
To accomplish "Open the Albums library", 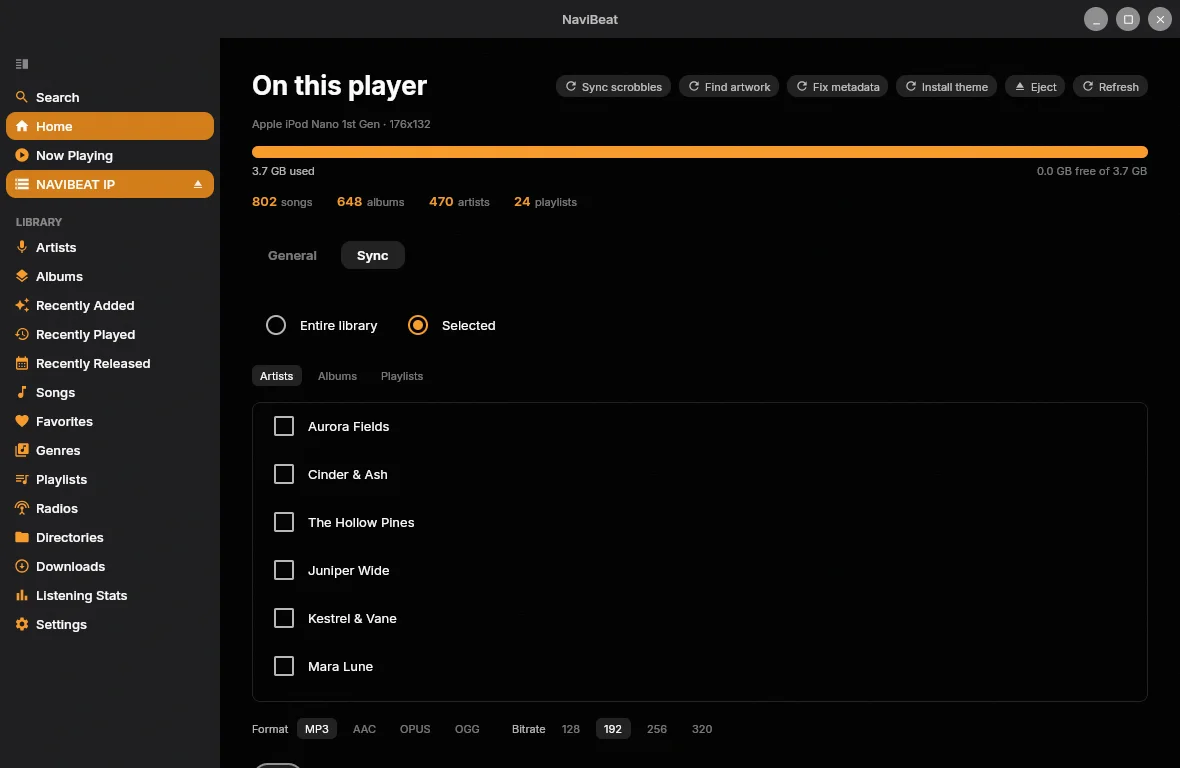I will [110, 276].
